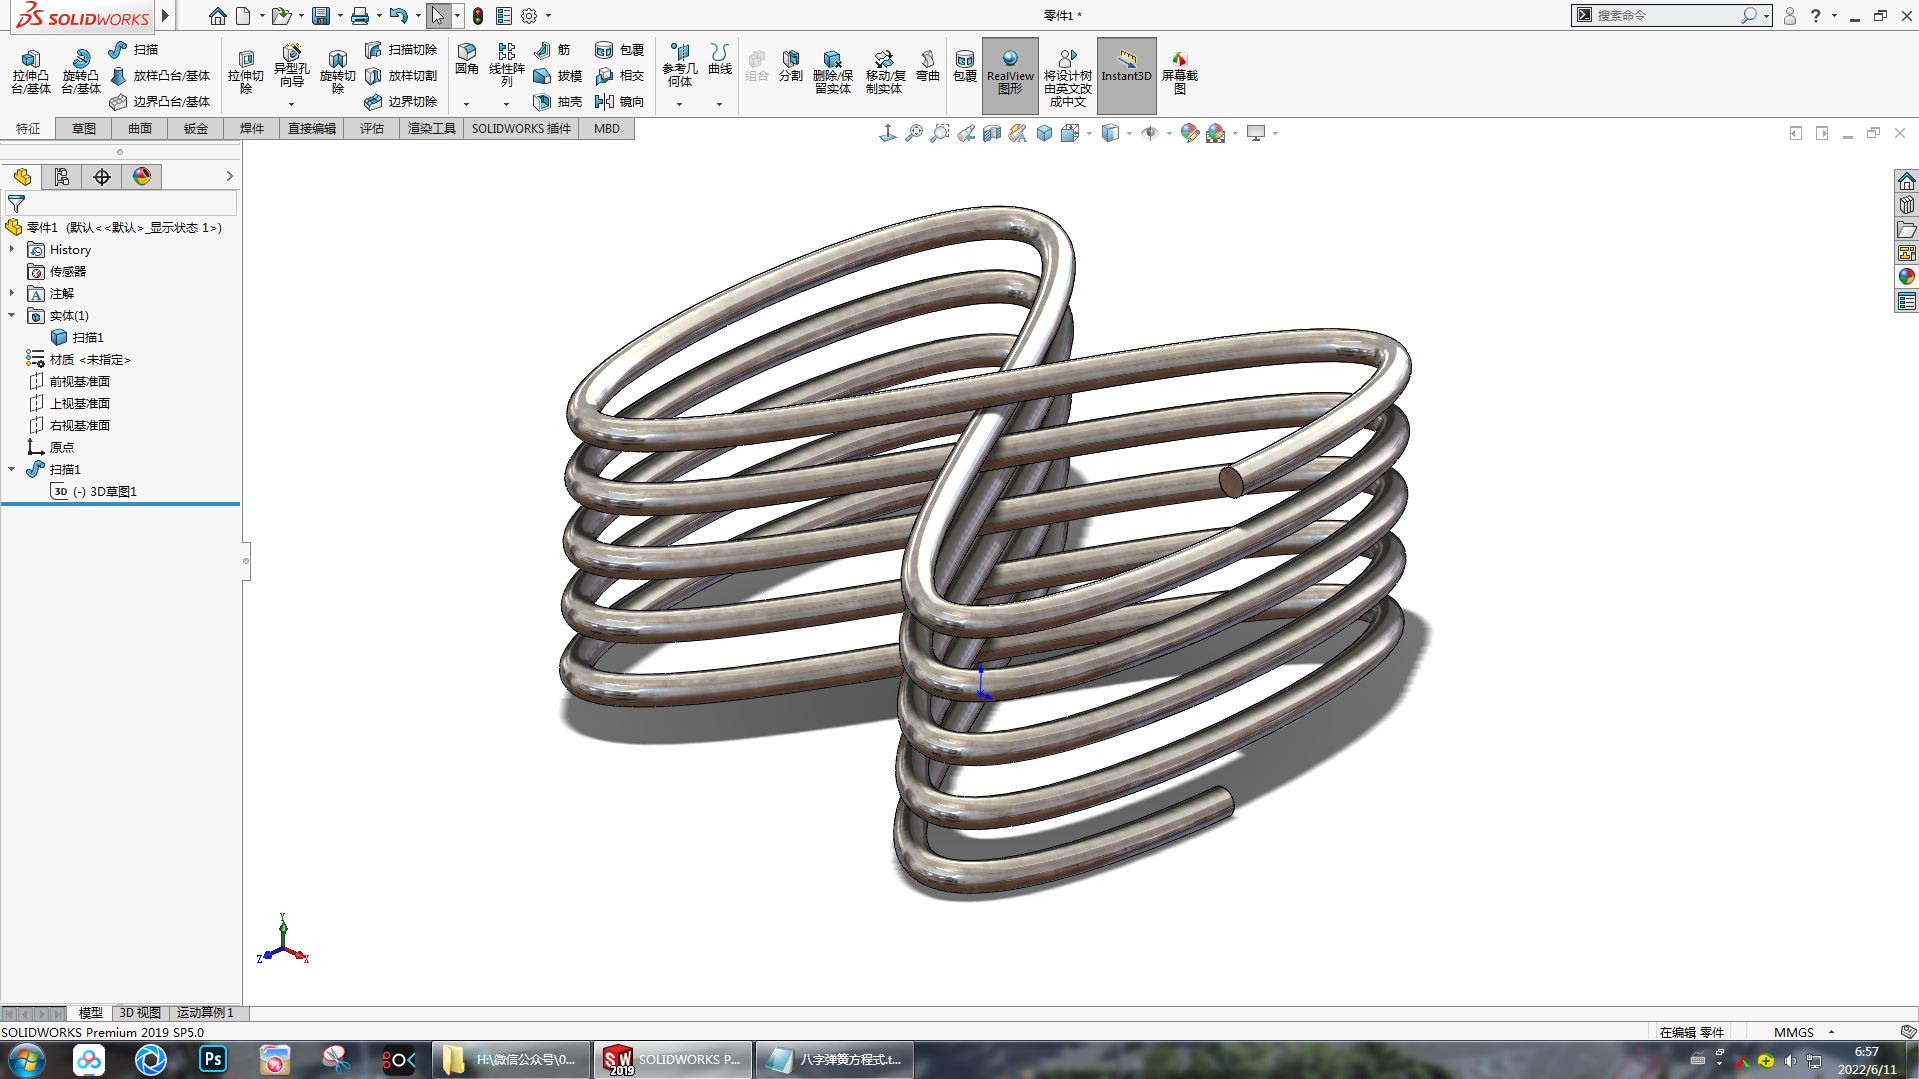Screen dimensions: 1919x1079
Task: Switch to the 评估 evaluate tab
Action: click(372, 128)
